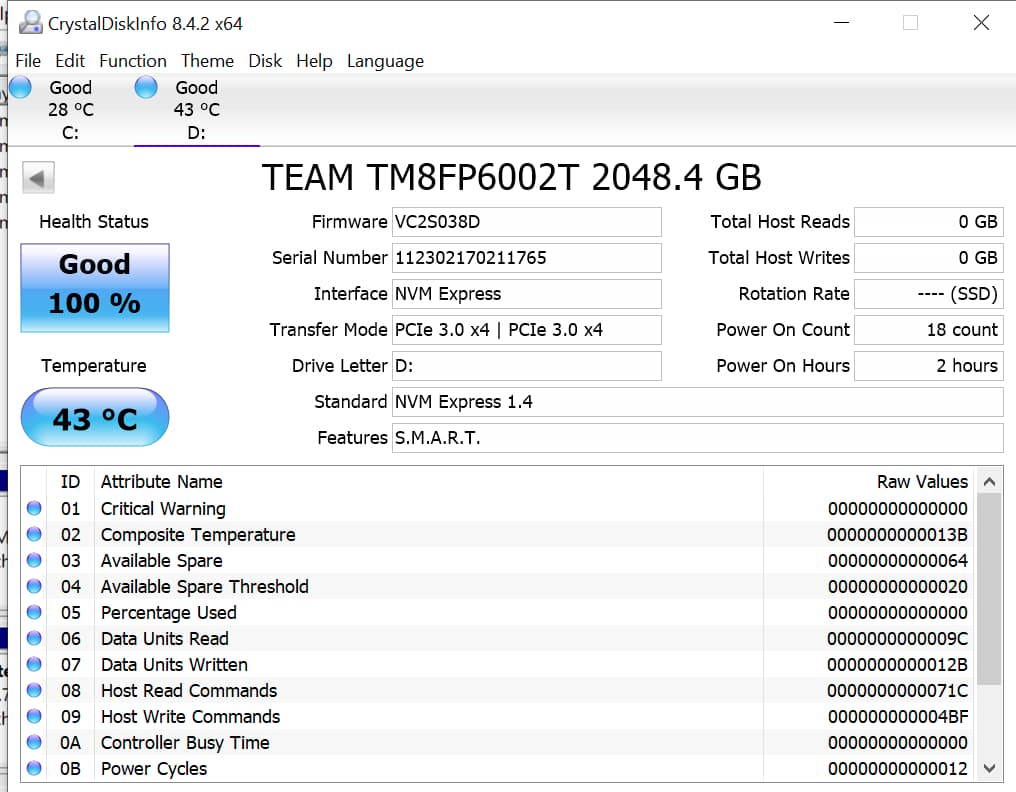Select the D: drive tab showing 43 °C
The image size is (1016, 792).
click(x=196, y=110)
